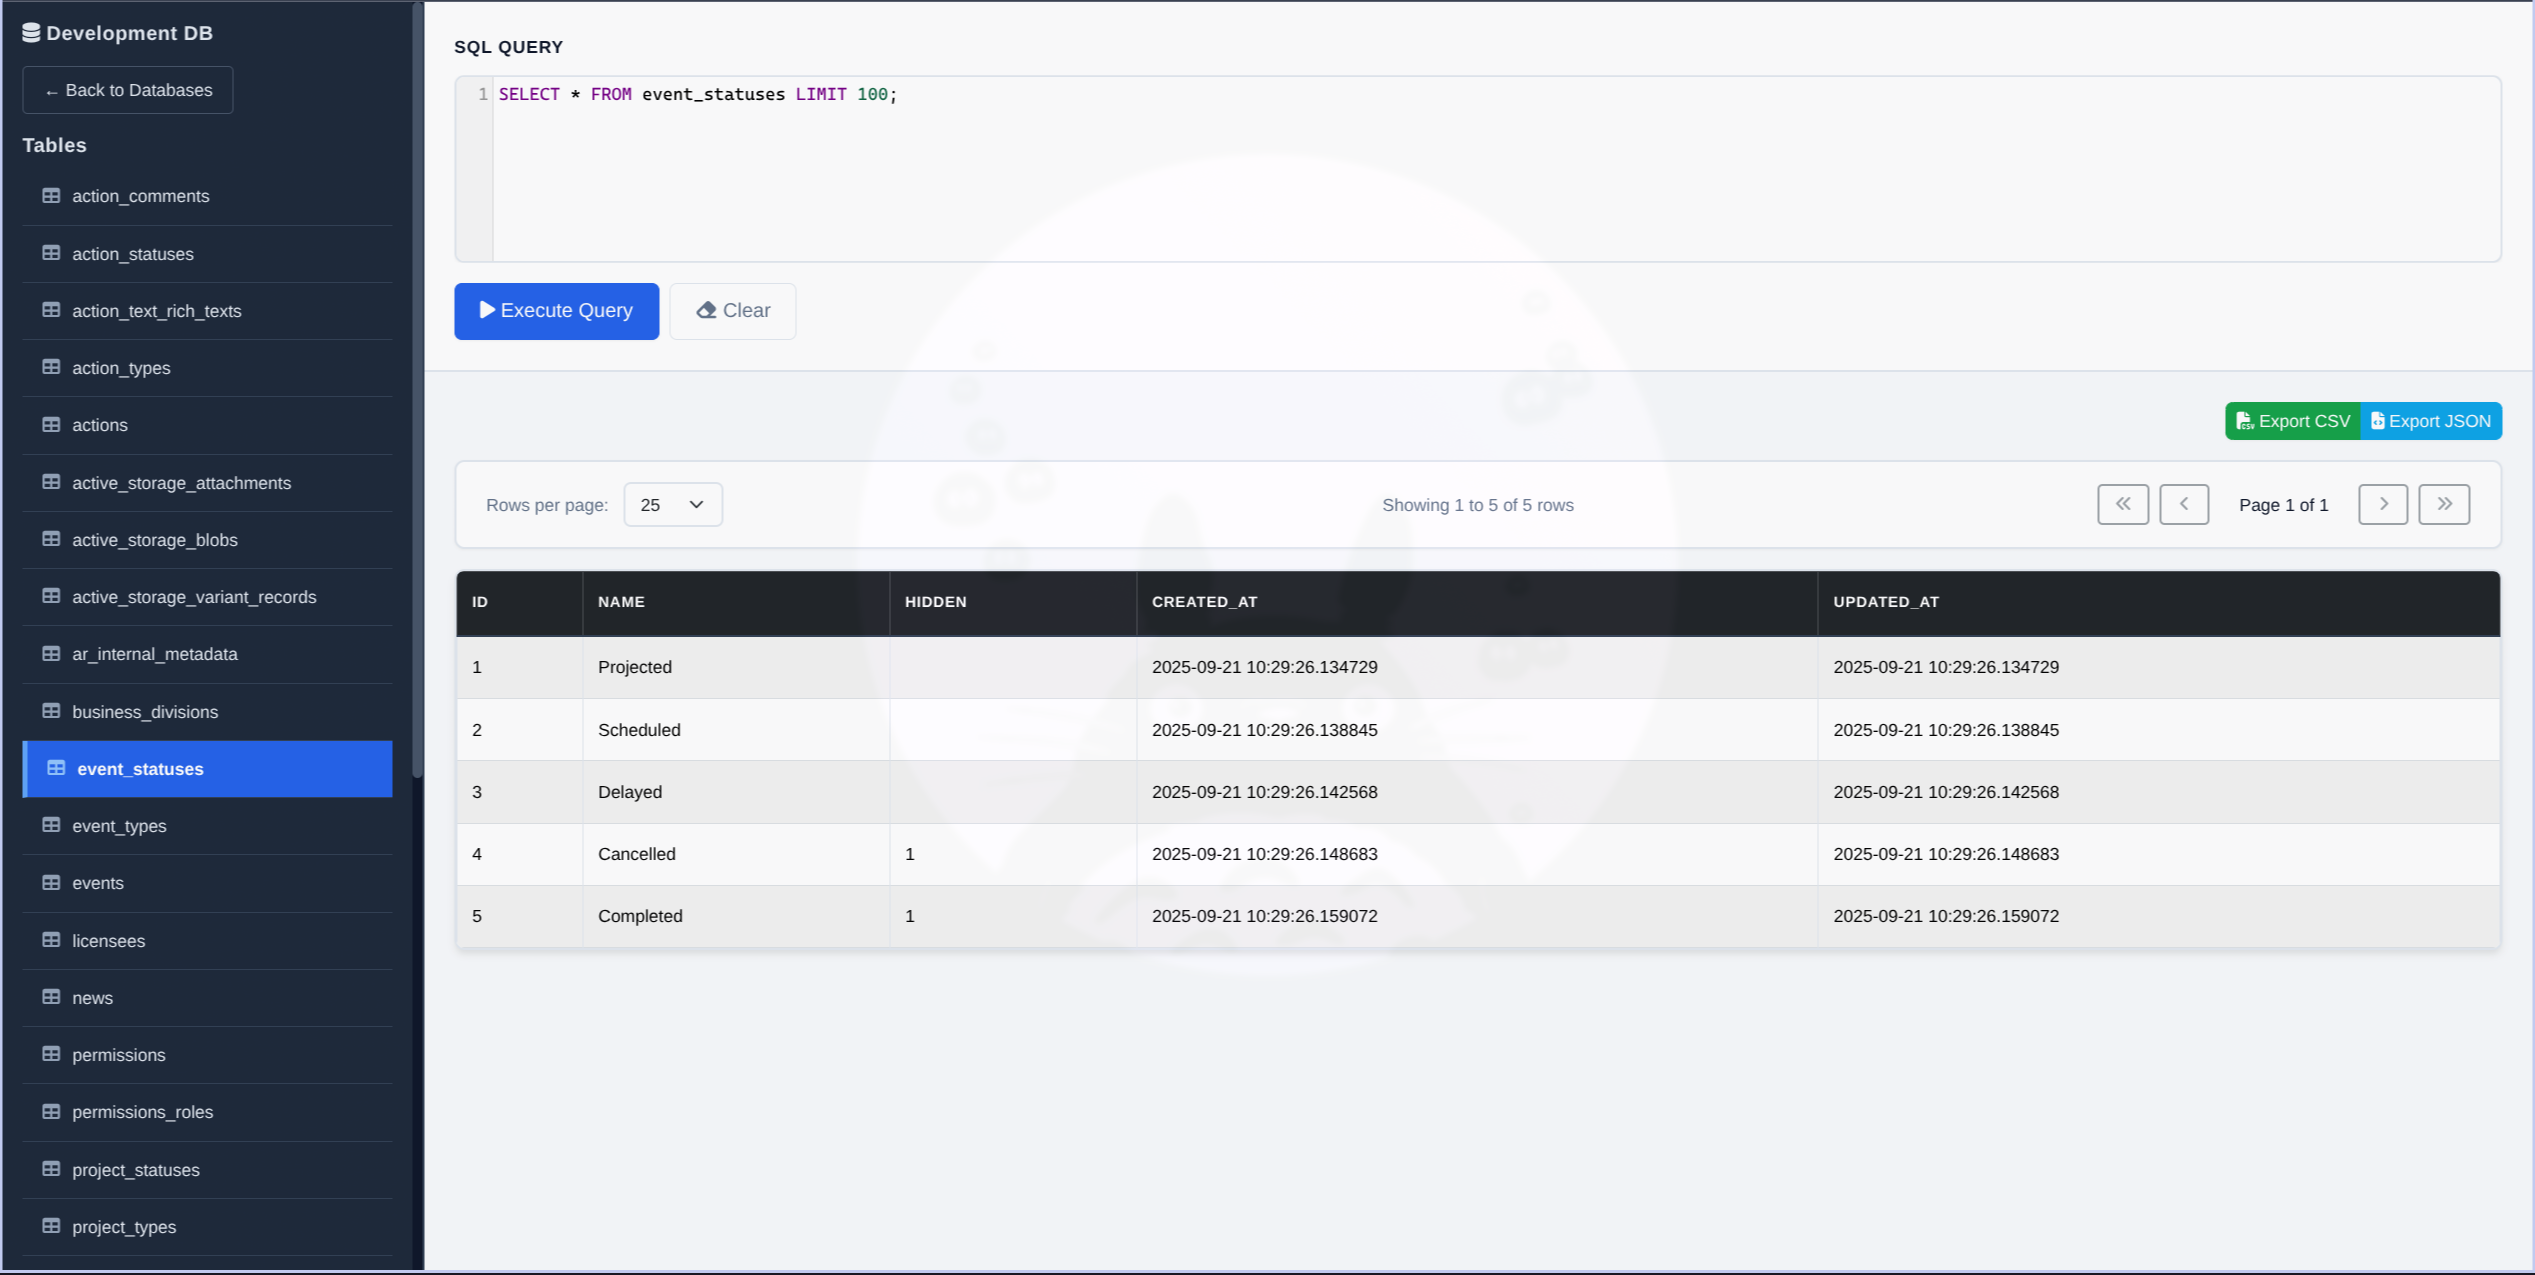Open the events table
The height and width of the screenshot is (1275, 2535).
pos(97,883)
